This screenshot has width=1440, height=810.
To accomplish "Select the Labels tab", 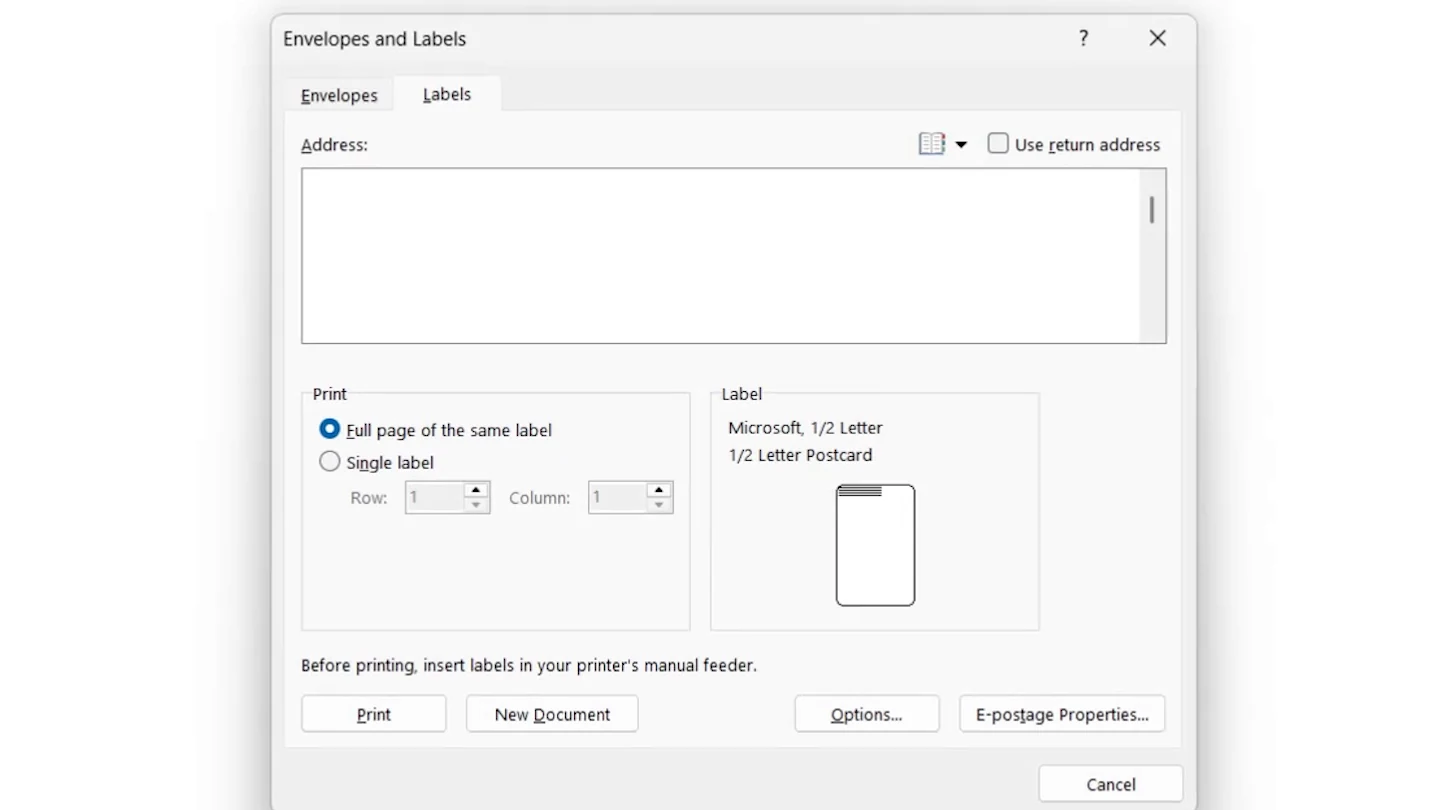I will point(447,94).
